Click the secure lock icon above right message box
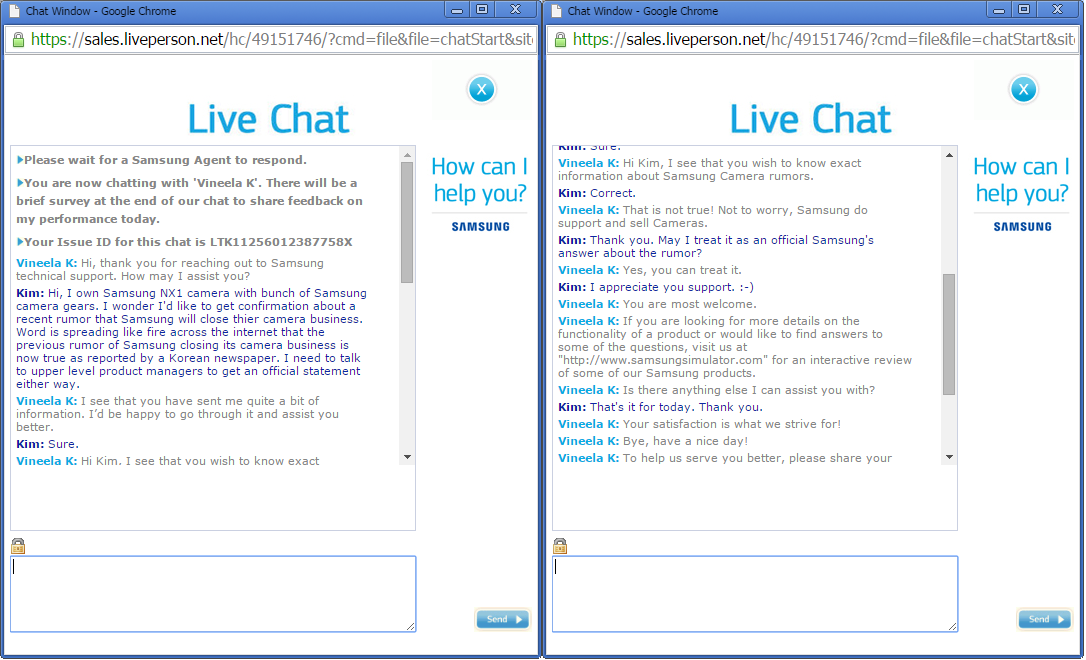Viewport: 1086px width, 660px height. click(560, 546)
